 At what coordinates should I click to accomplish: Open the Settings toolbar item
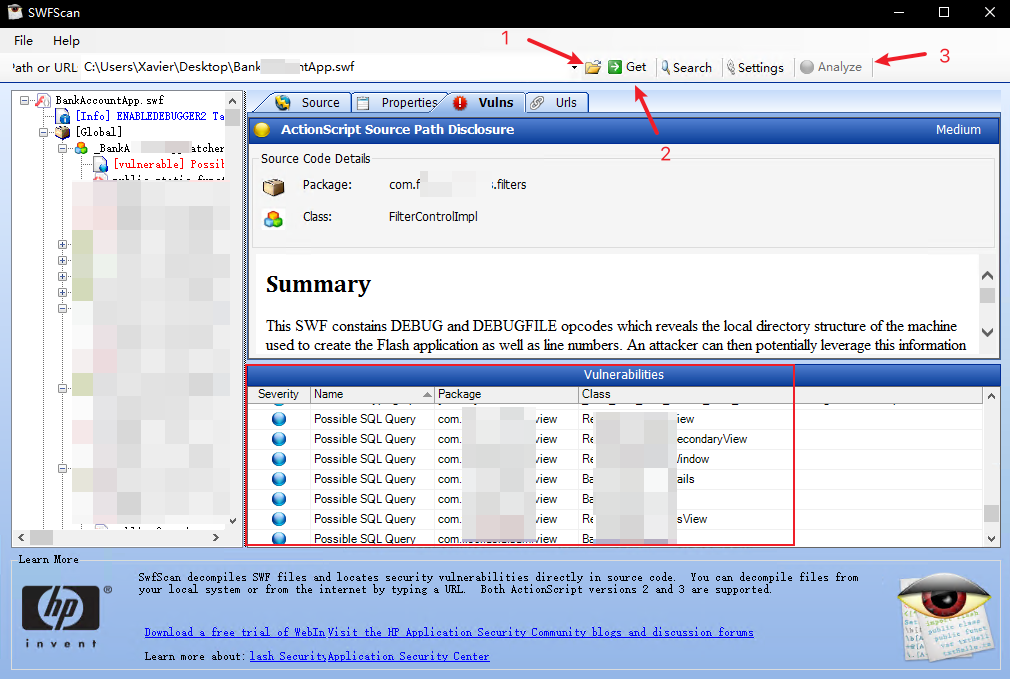pos(755,67)
